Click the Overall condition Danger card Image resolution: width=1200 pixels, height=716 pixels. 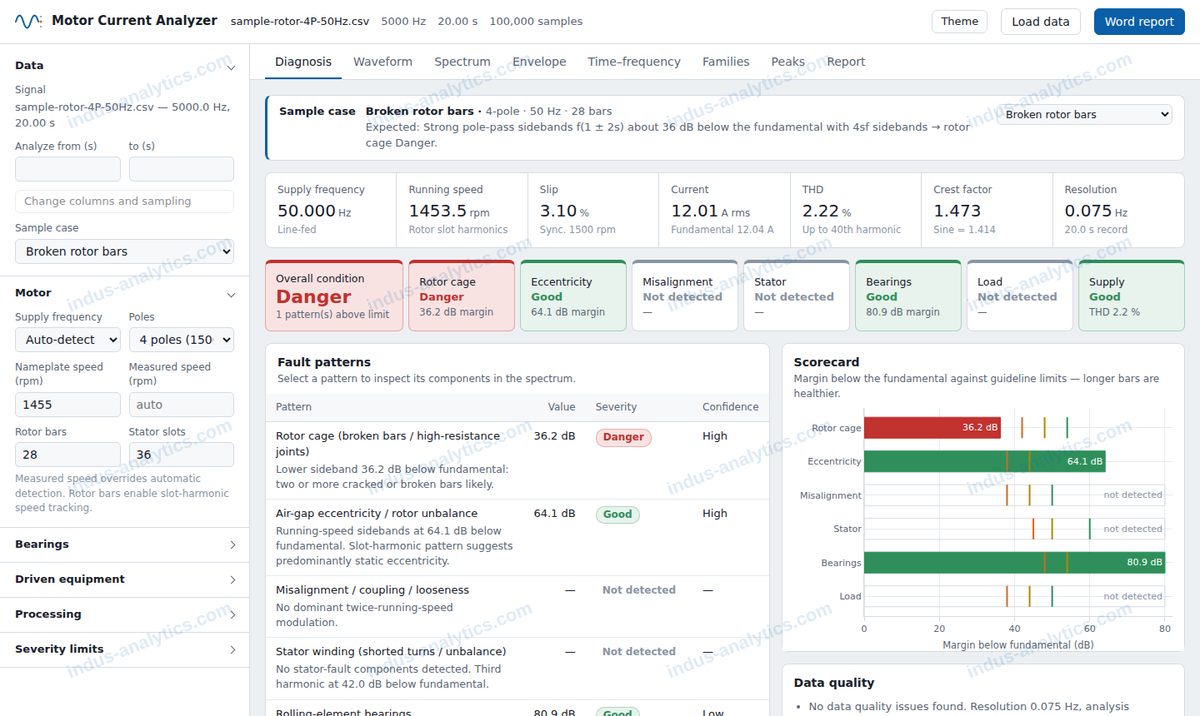coord(334,296)
